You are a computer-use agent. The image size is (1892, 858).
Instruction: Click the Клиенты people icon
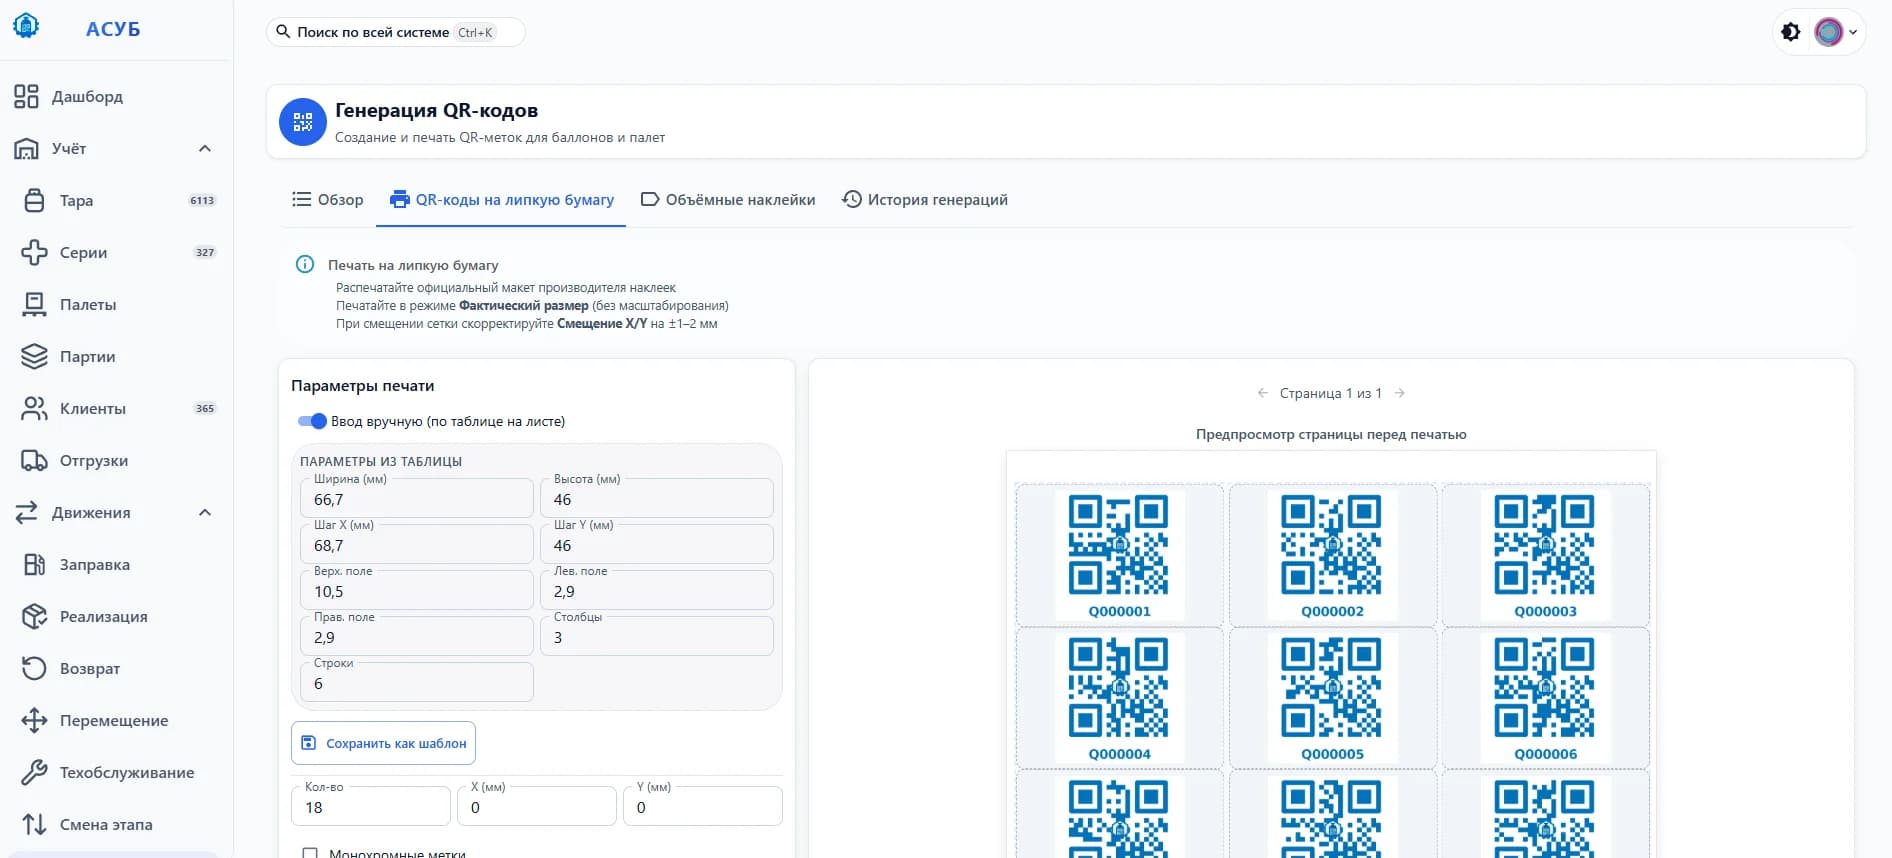(x=34, y=408)
